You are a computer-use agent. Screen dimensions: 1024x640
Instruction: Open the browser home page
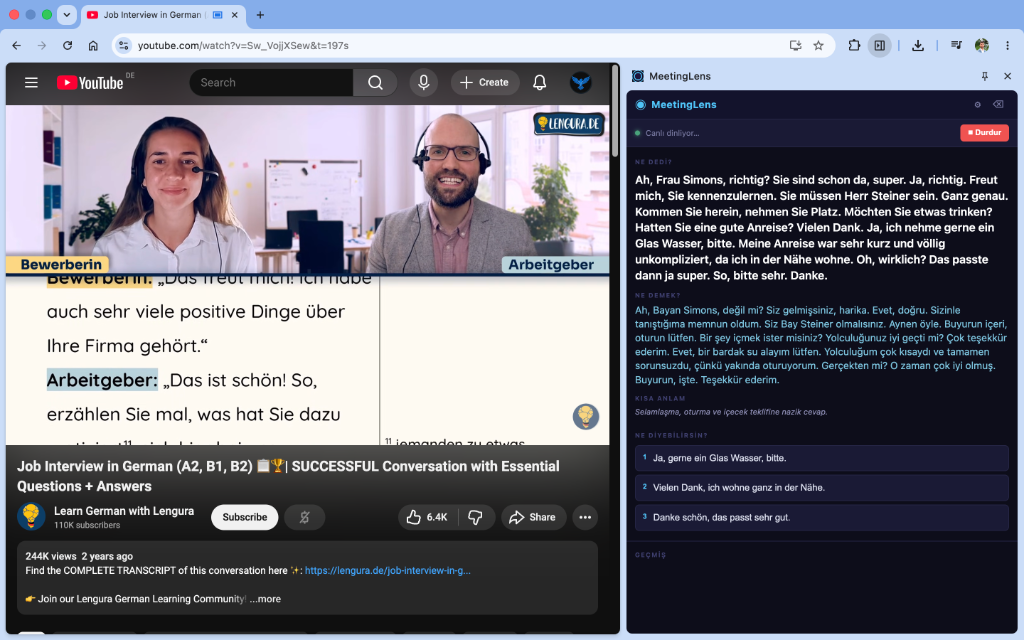[x=93, y=46]
